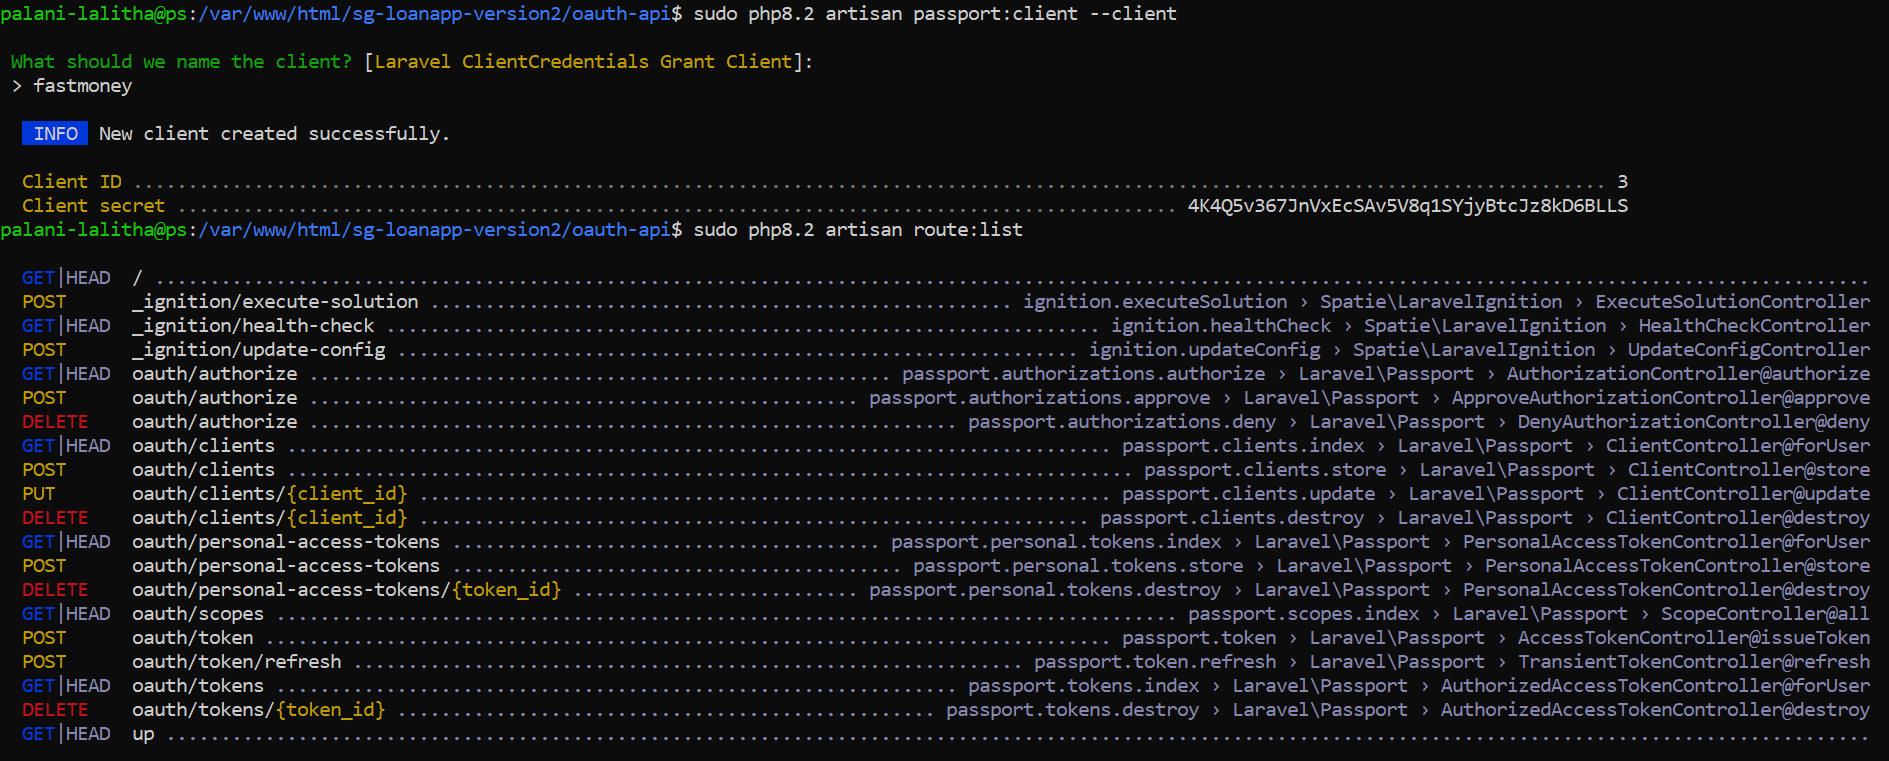Click the {token_id} parameter in oauth/tokens route

(330, 710)
